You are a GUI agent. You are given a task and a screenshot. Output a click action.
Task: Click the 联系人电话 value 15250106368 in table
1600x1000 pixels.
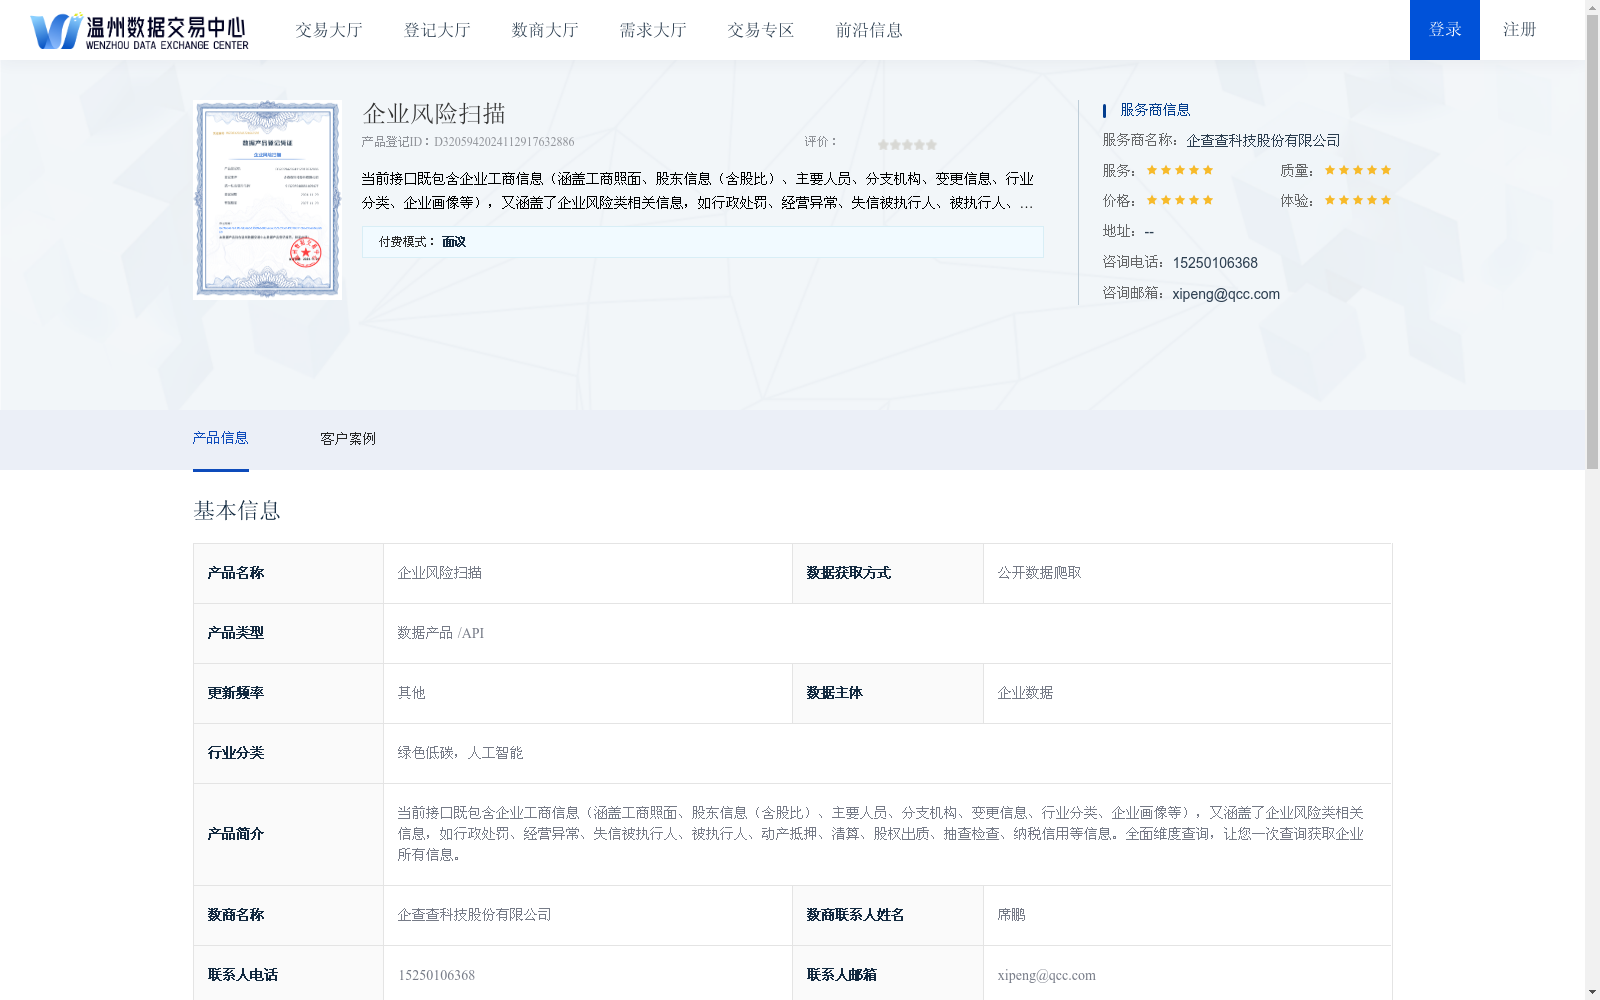436,975
